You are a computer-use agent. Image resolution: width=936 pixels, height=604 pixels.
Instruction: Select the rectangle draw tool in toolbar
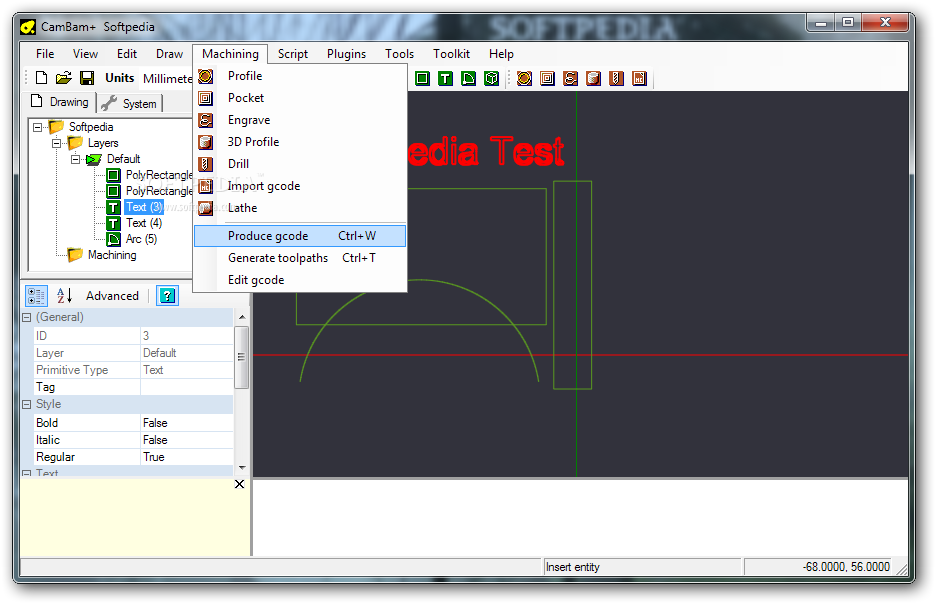pos(422,78)
